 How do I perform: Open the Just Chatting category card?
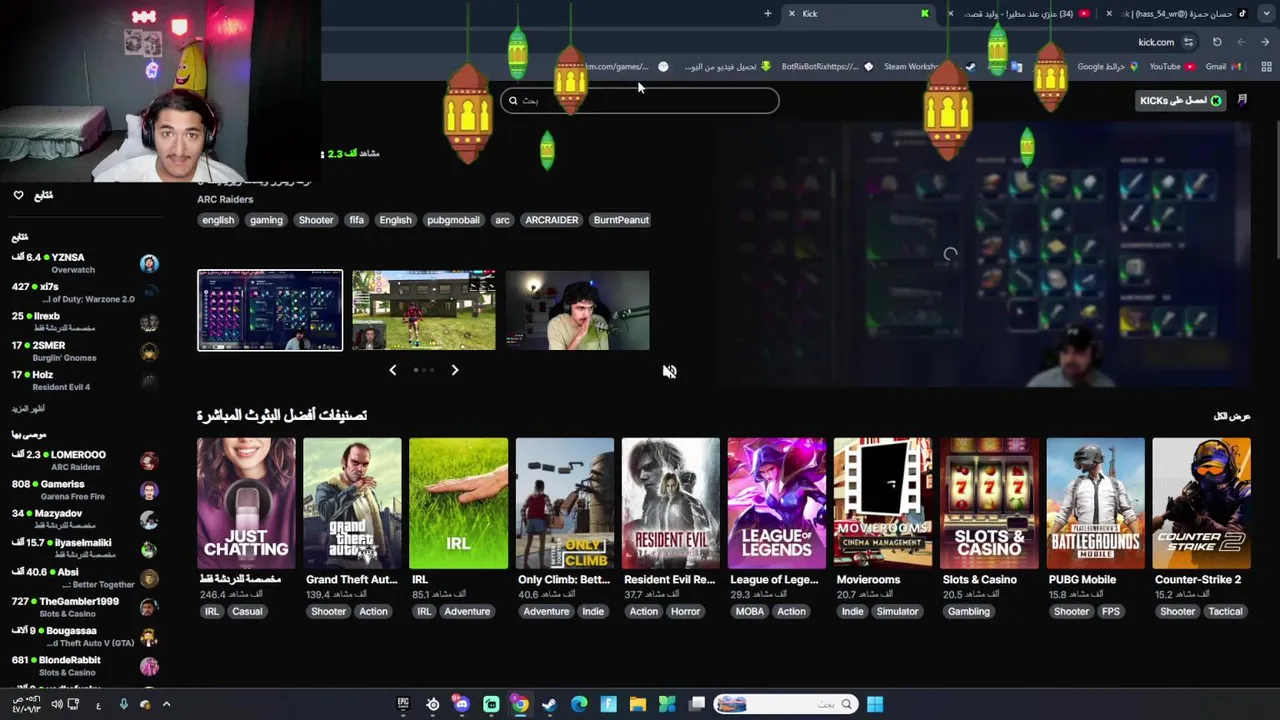tap(246, 503)
